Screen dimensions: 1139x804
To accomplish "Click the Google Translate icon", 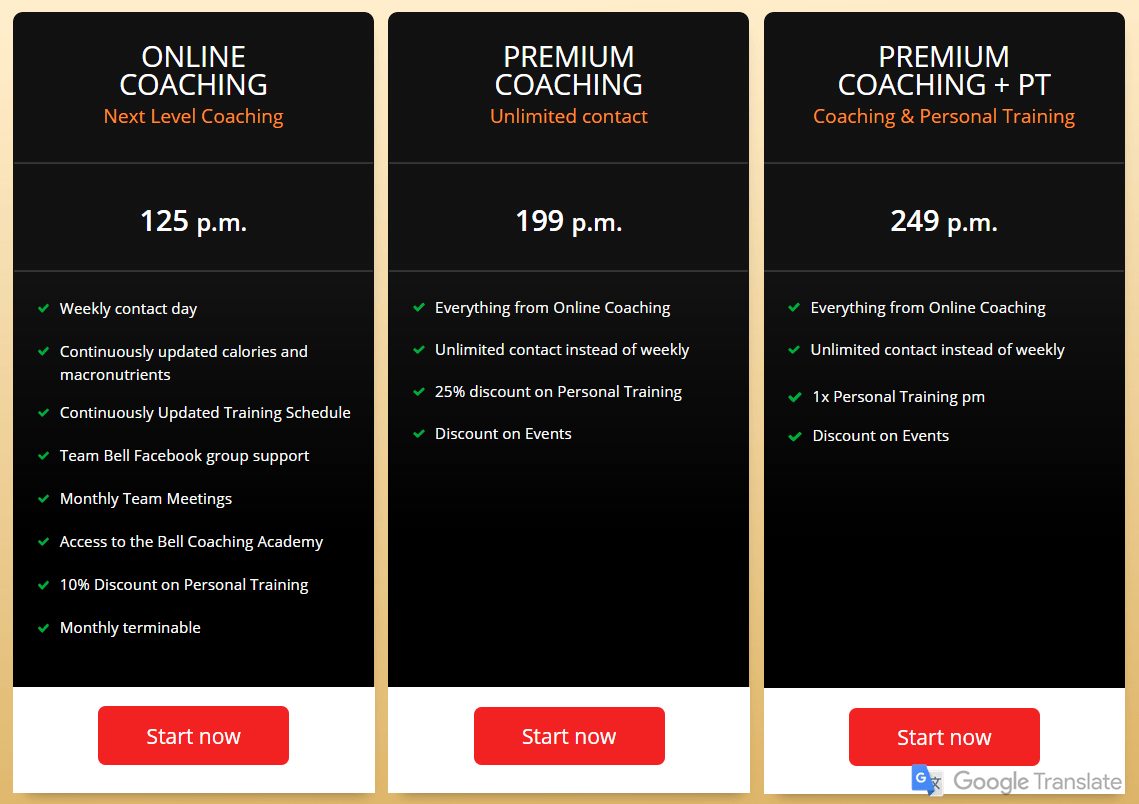I will click(x=927, y=780).
